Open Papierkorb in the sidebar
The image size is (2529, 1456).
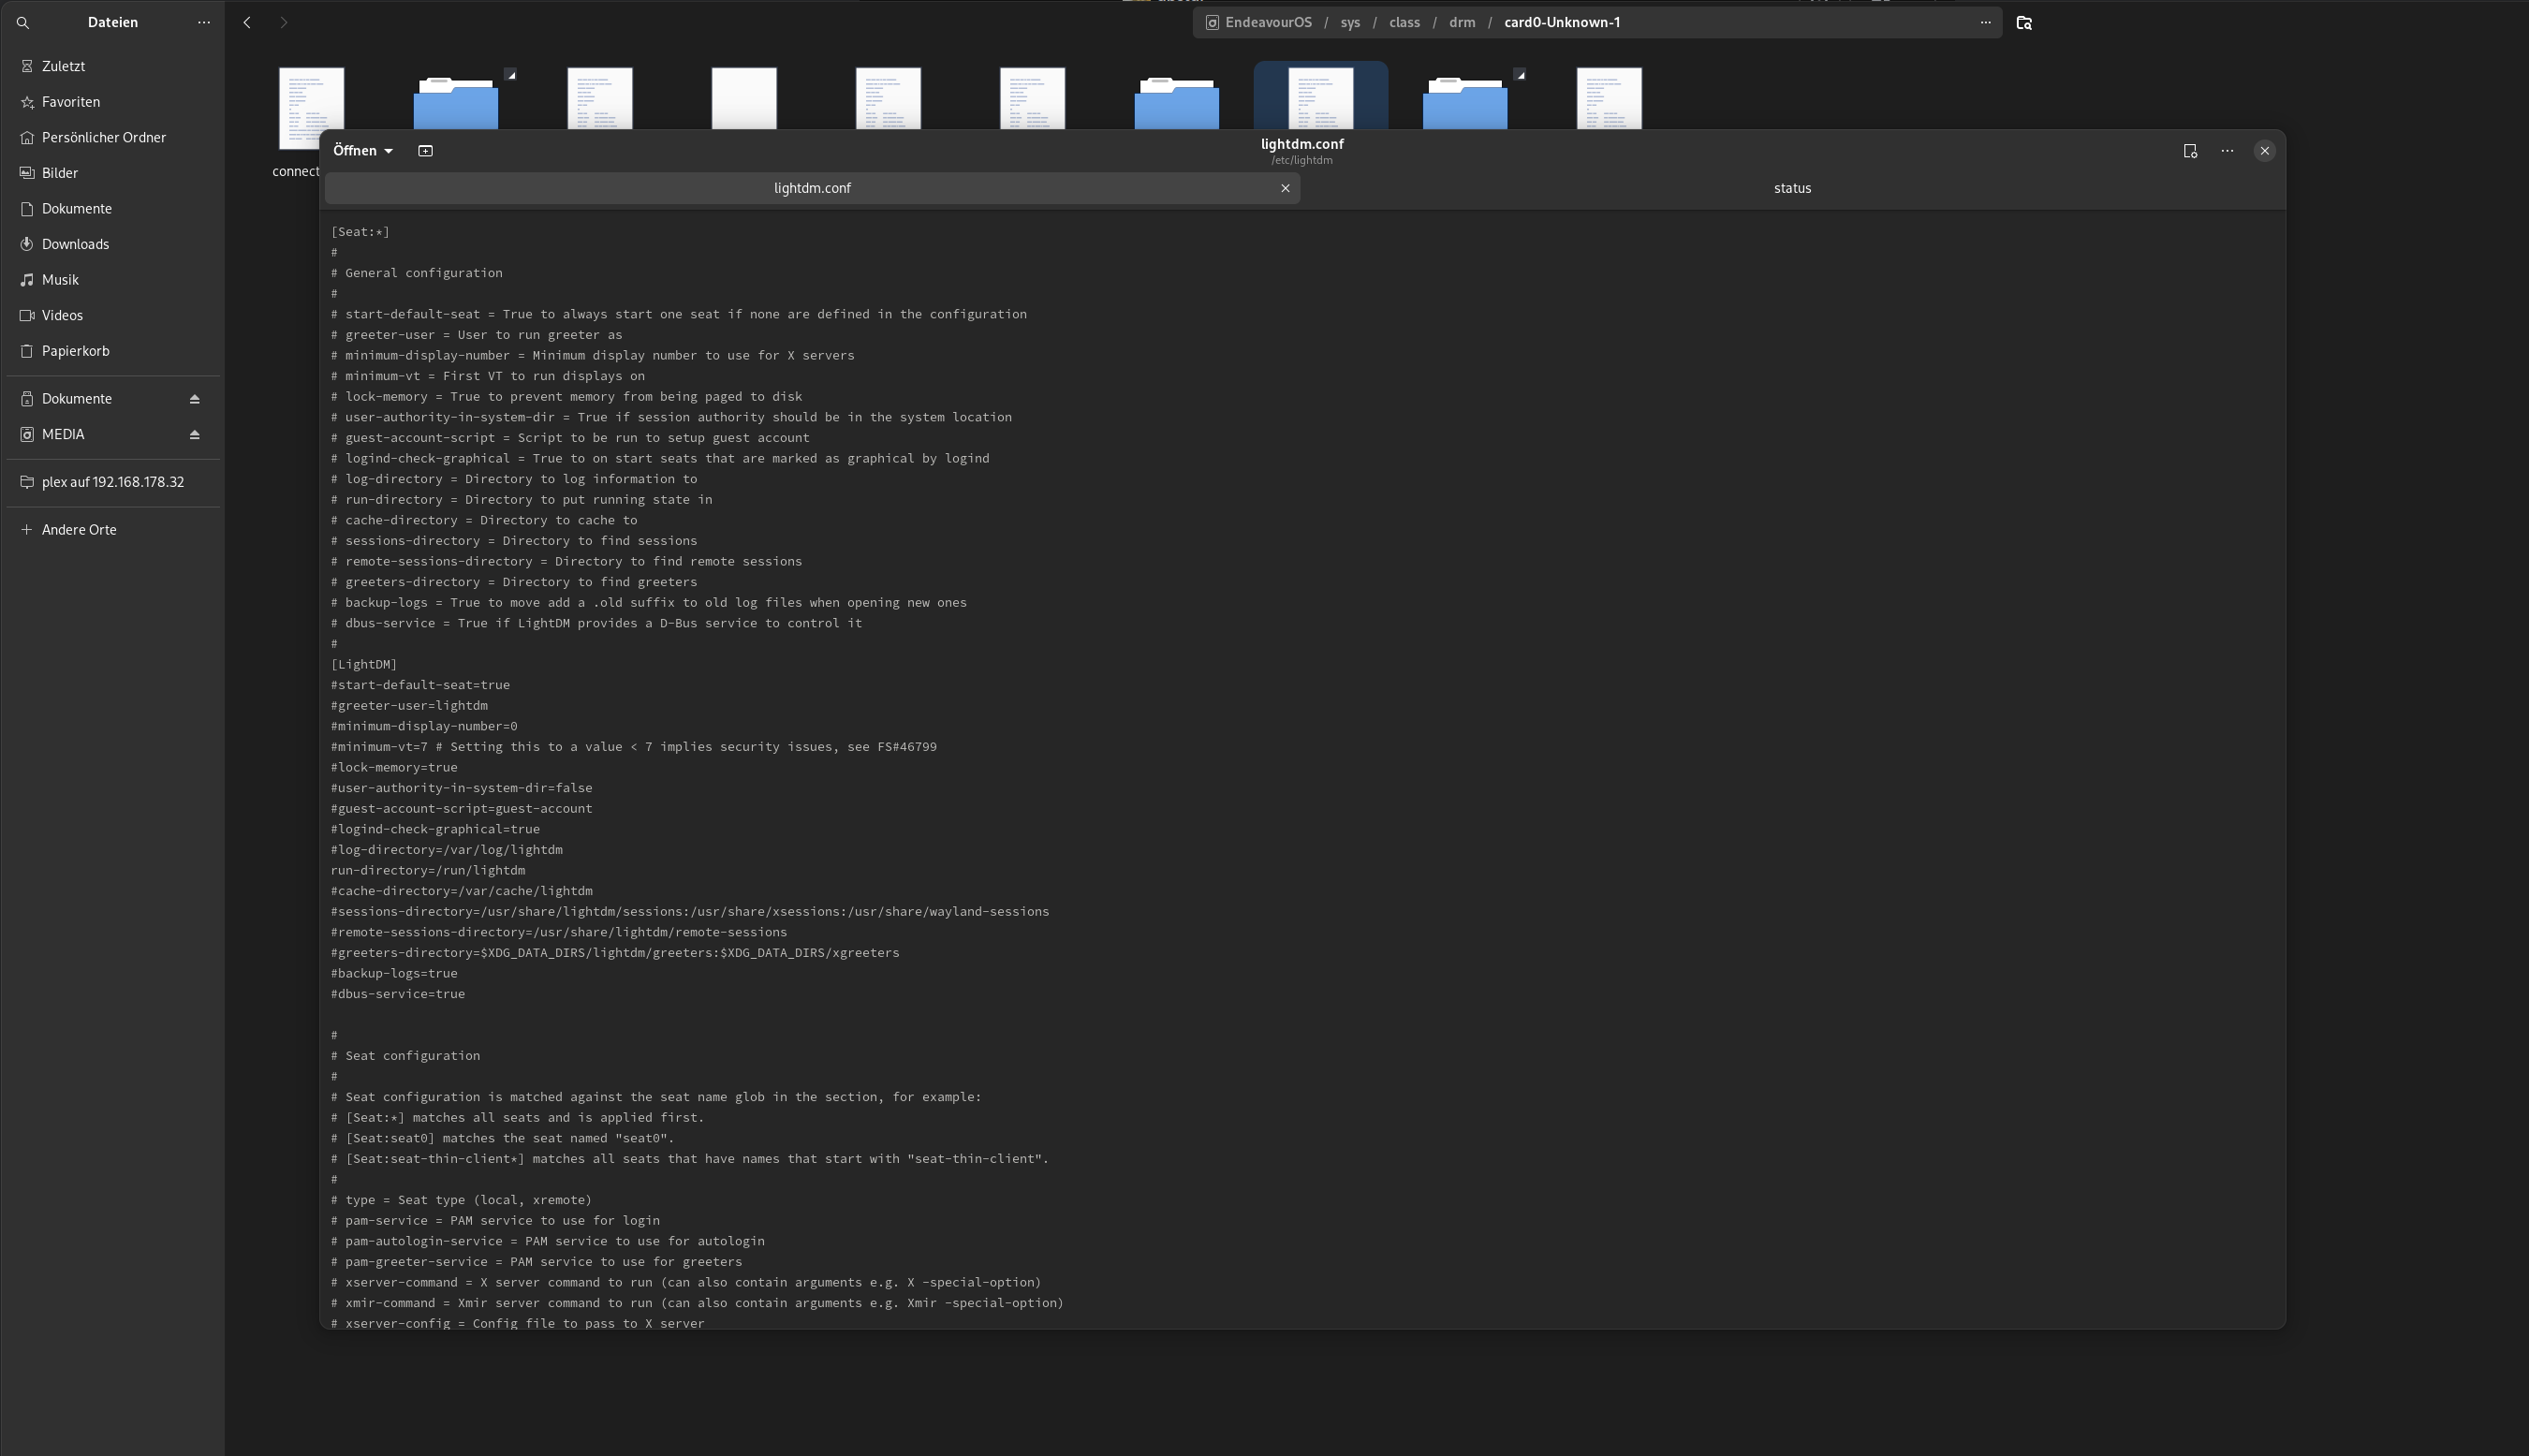(75, 351)
